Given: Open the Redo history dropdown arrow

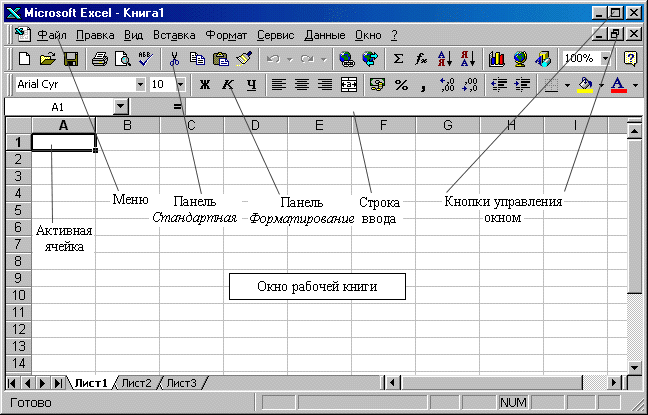Looking at the screenshot, I should click(324, 60).
